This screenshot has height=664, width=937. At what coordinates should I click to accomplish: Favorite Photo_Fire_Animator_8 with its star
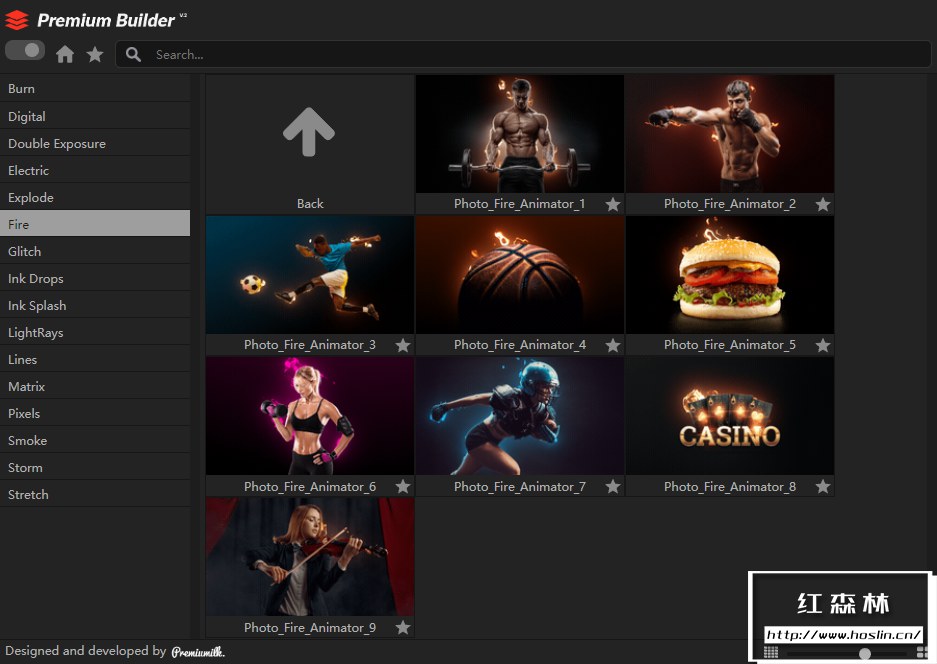[x=823, y=486]
